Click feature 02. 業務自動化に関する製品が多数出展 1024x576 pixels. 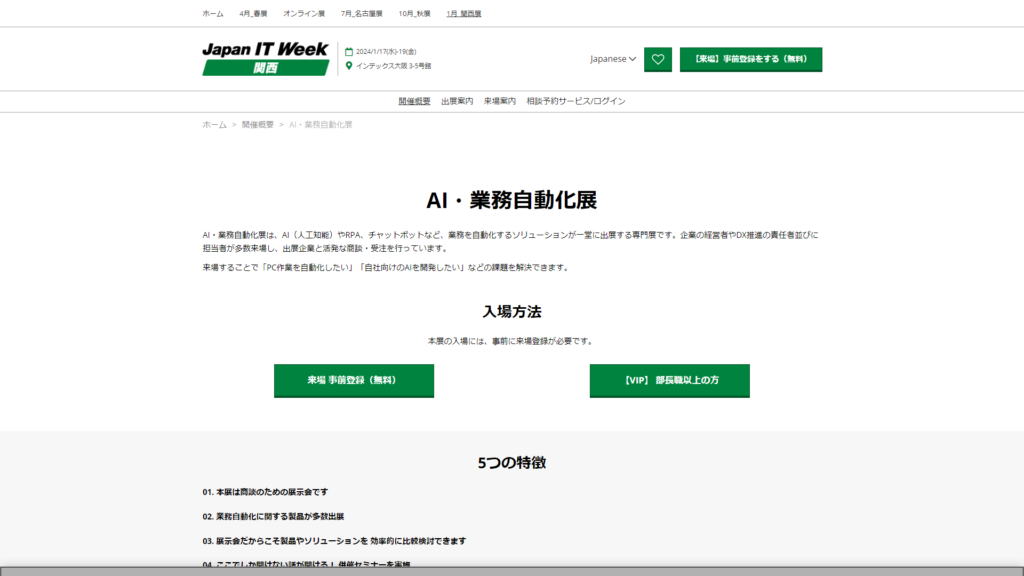(x=273, y=517)
